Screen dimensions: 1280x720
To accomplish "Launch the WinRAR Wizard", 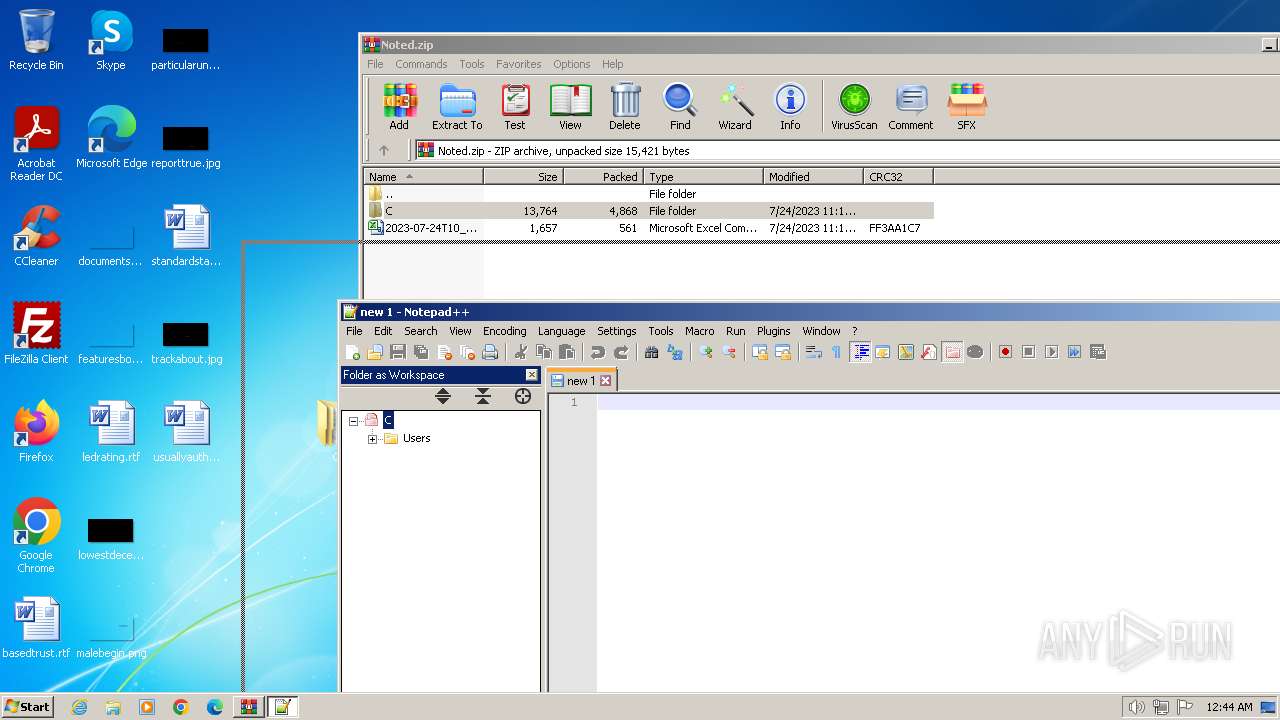I will click(x=735, y=107).
